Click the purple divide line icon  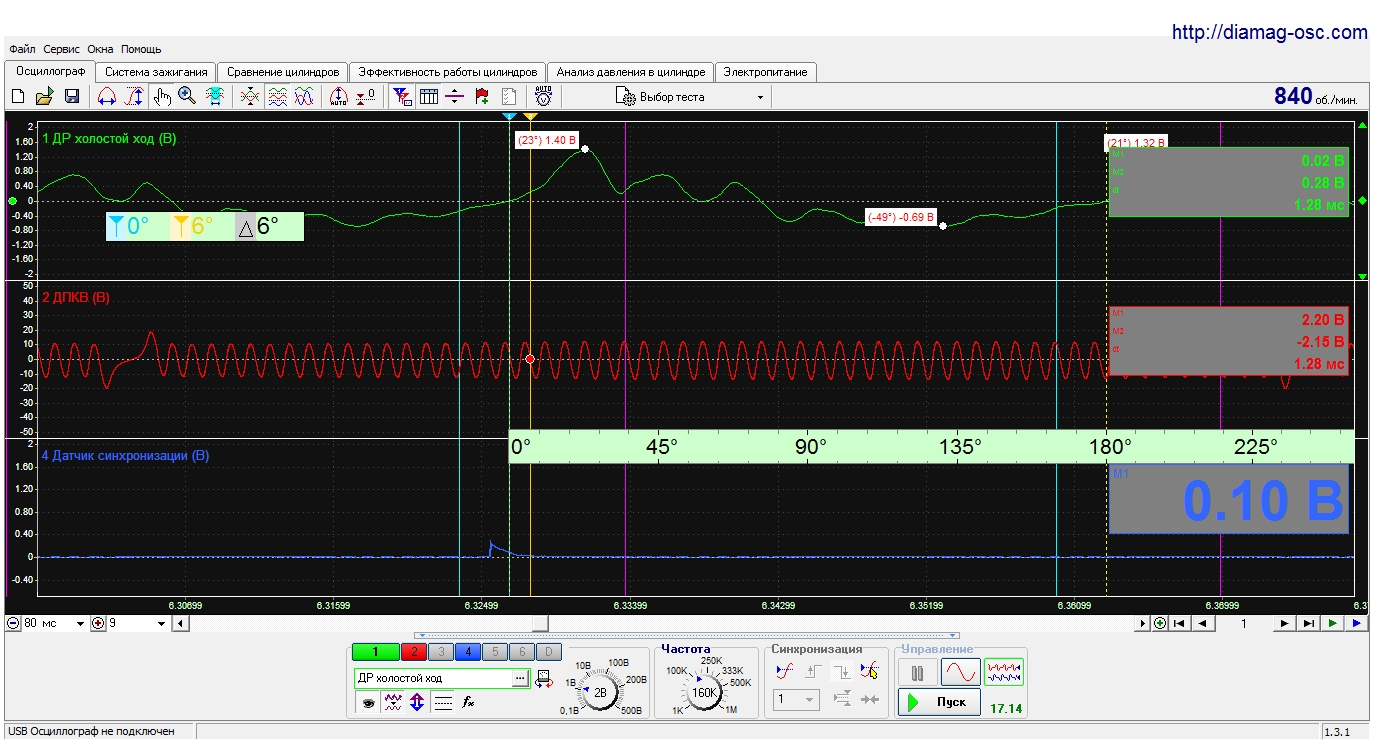455,97
